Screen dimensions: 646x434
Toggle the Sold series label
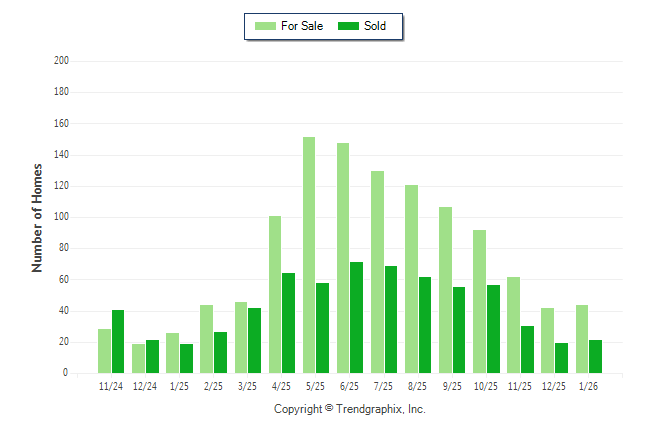pos(375,26)
